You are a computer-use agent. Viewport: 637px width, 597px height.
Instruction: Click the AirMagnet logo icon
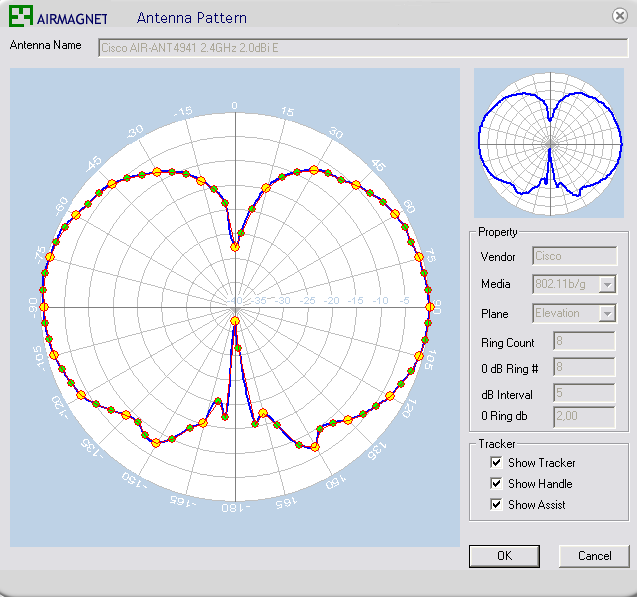click(x=21, y=16)
